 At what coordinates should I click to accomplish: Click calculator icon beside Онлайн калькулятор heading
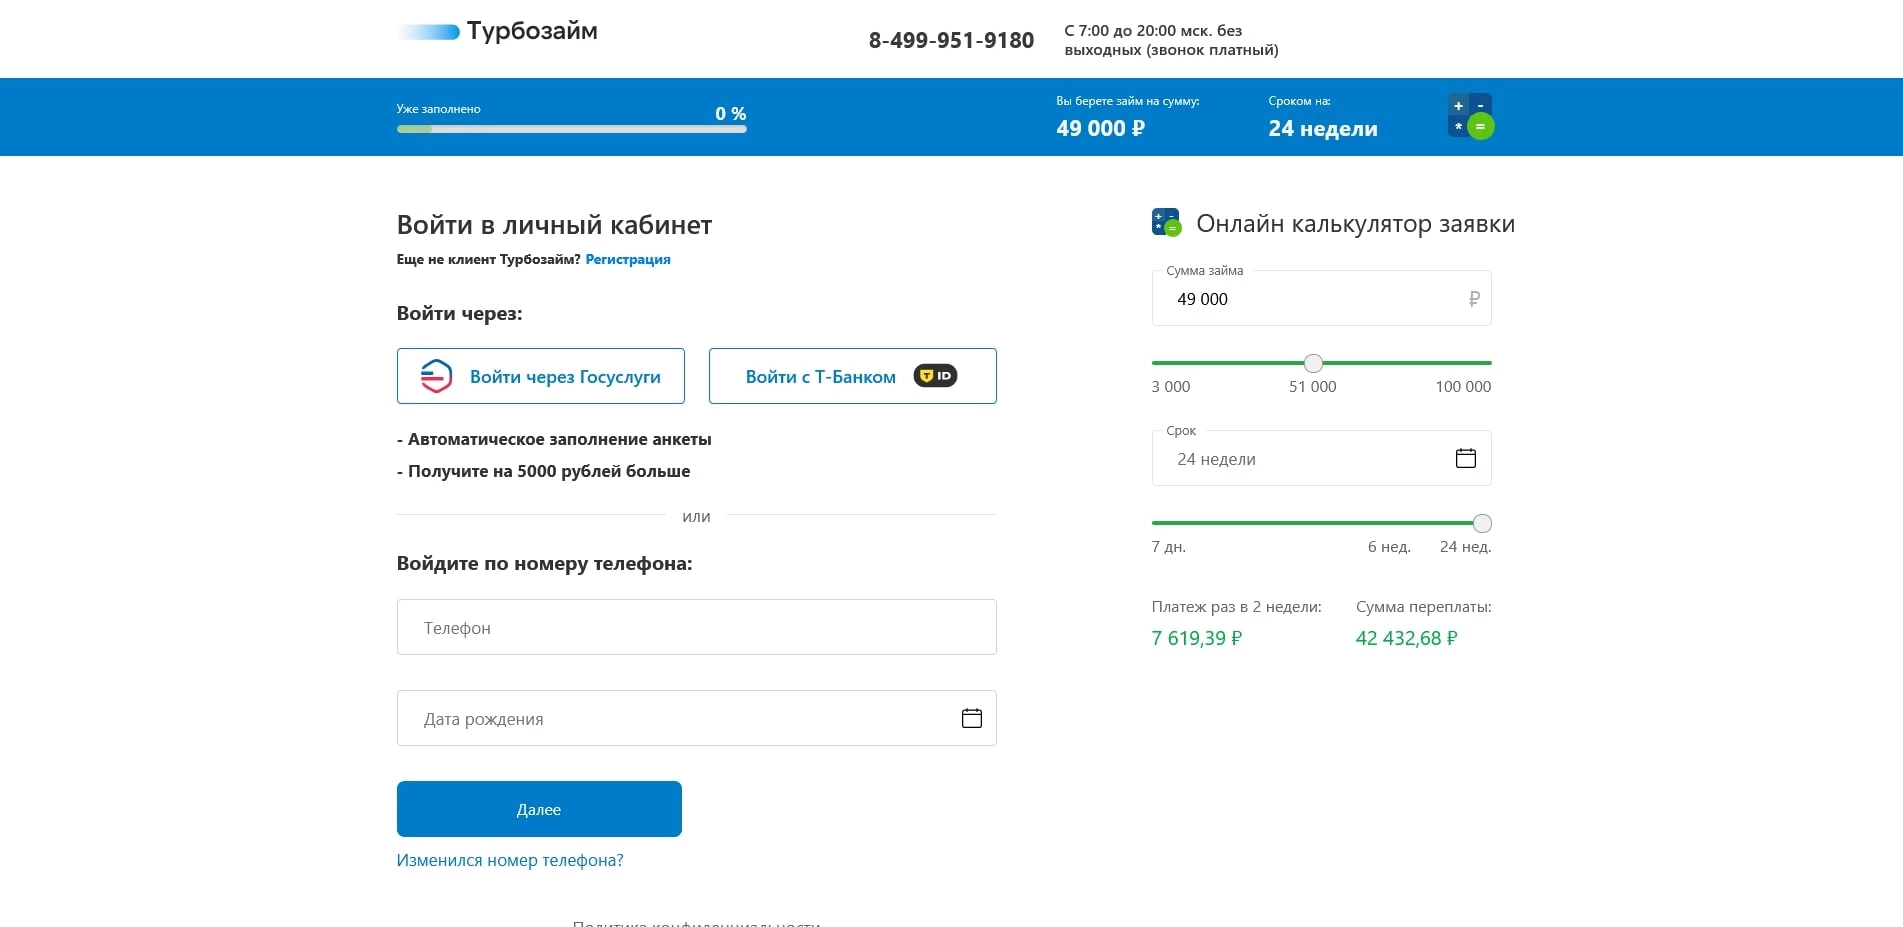pyautogui.click(x=1166, y=222)
